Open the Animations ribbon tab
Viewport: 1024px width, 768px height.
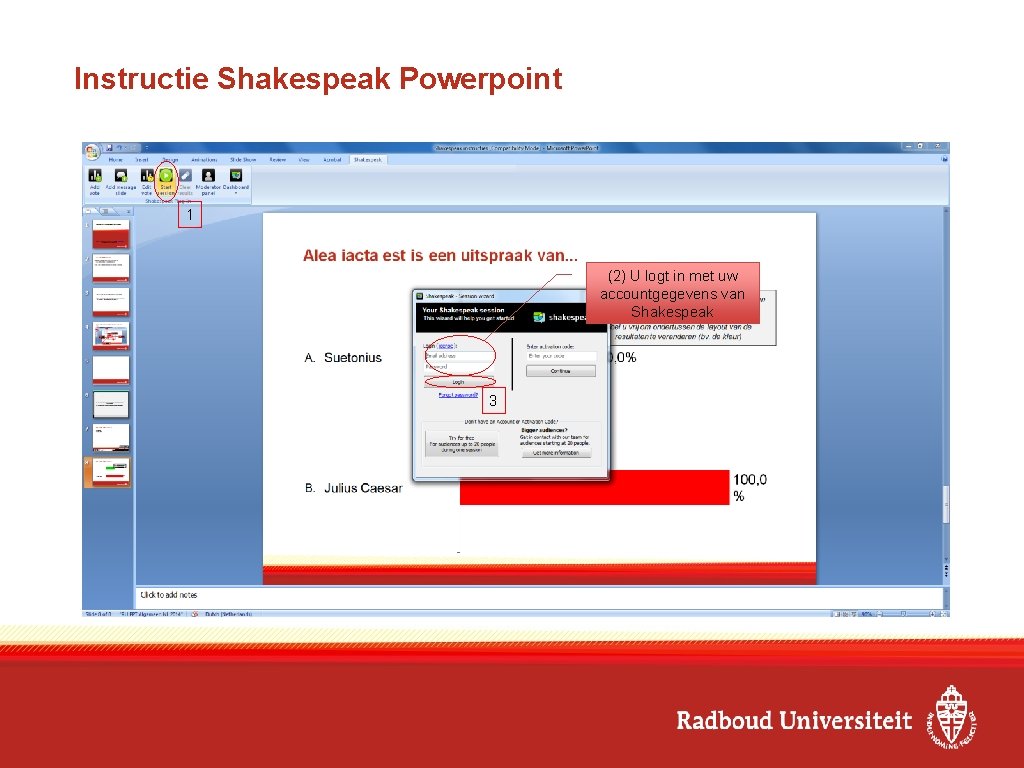(x=204, y=159)
